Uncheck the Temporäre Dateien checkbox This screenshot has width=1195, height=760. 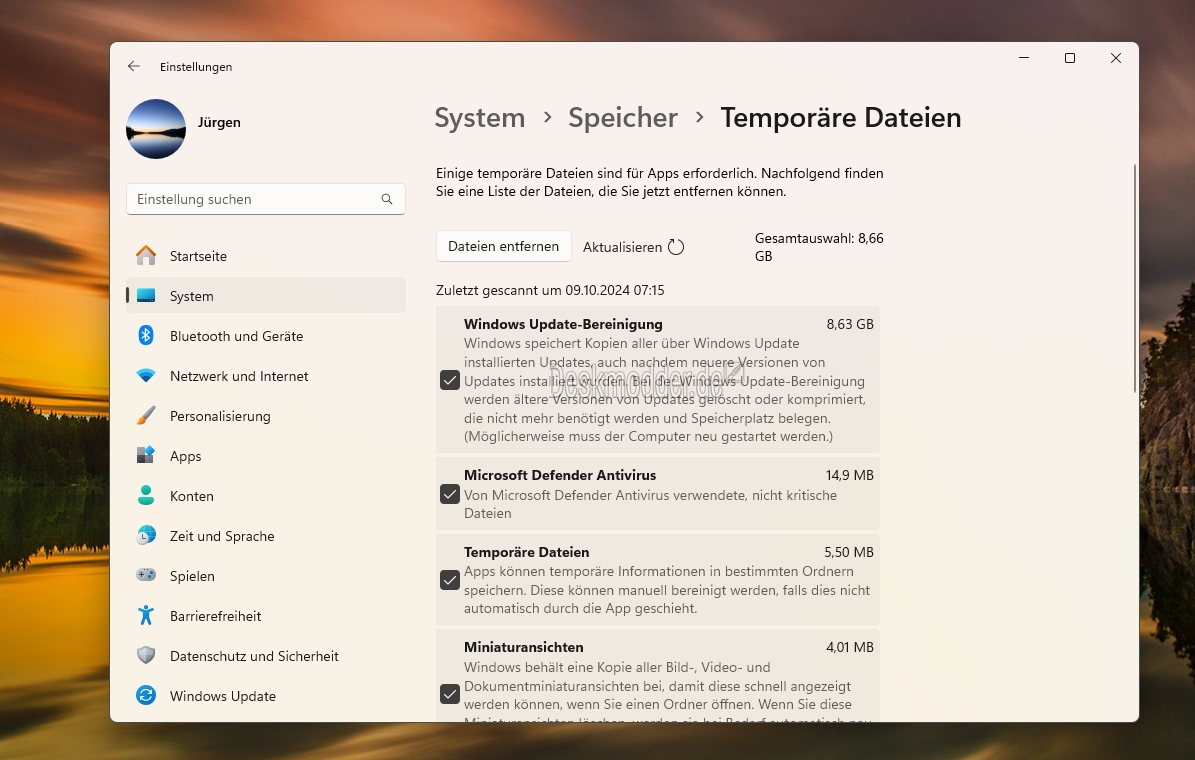[x=450, y=580]
